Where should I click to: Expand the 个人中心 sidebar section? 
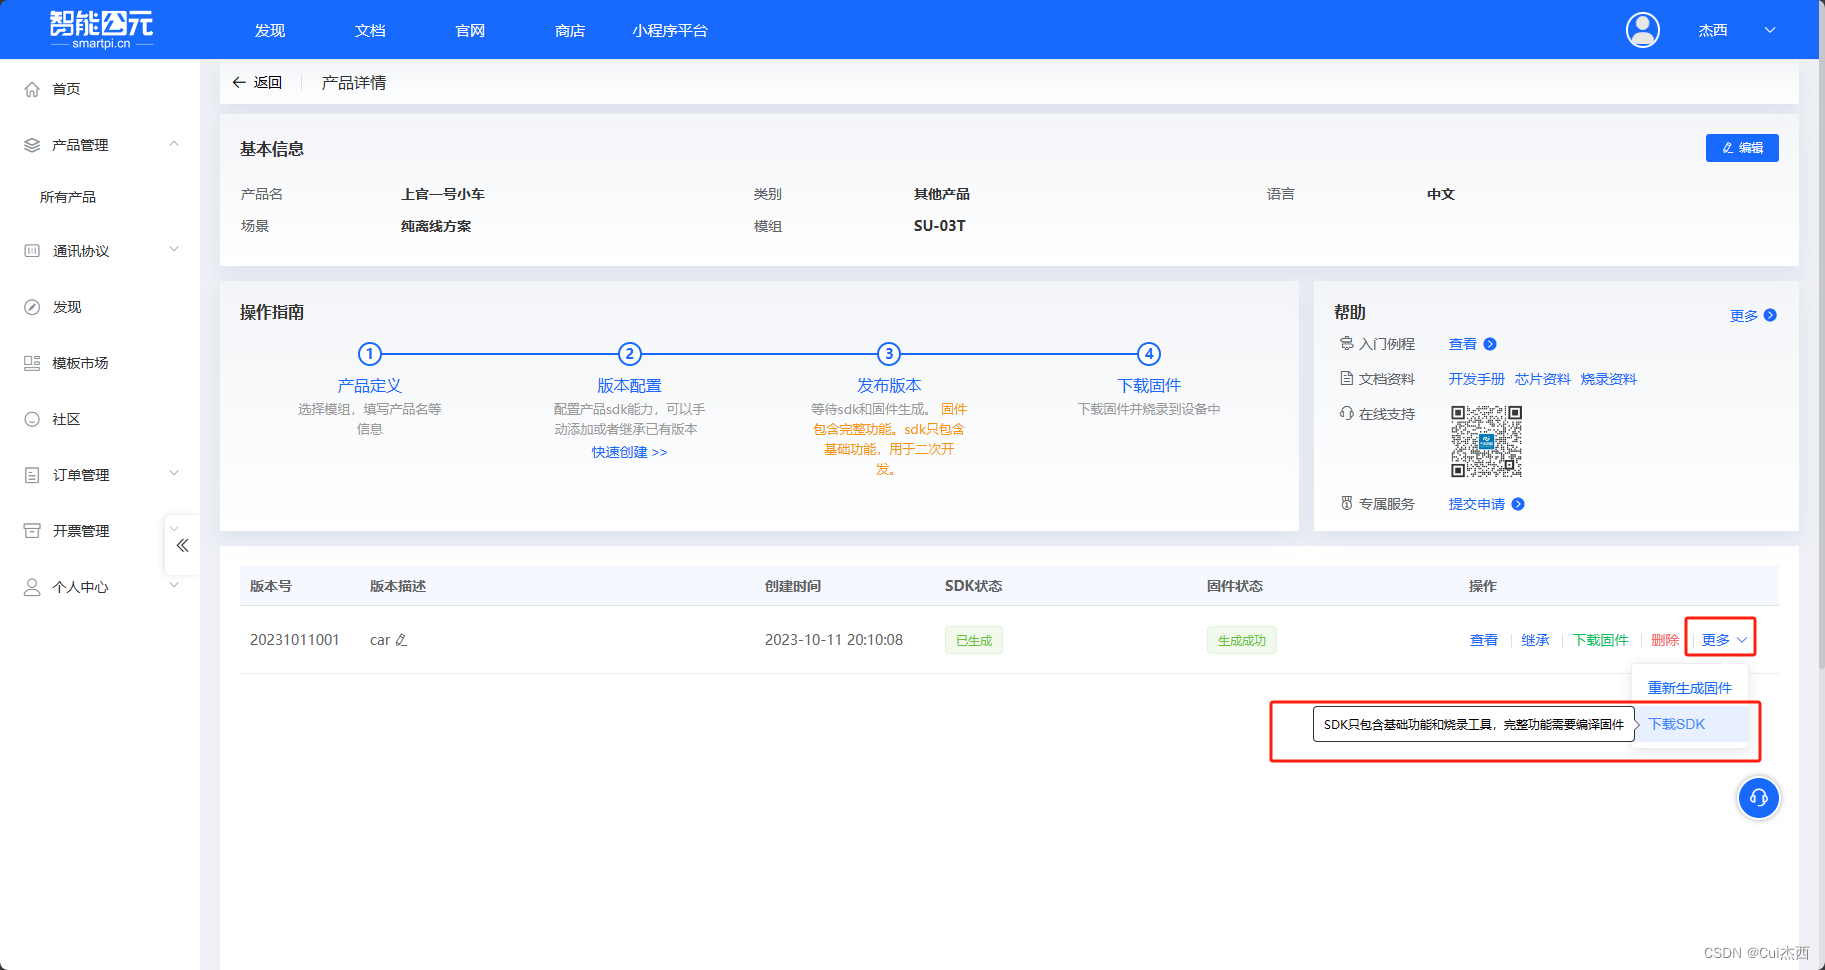tap(174, 586)
